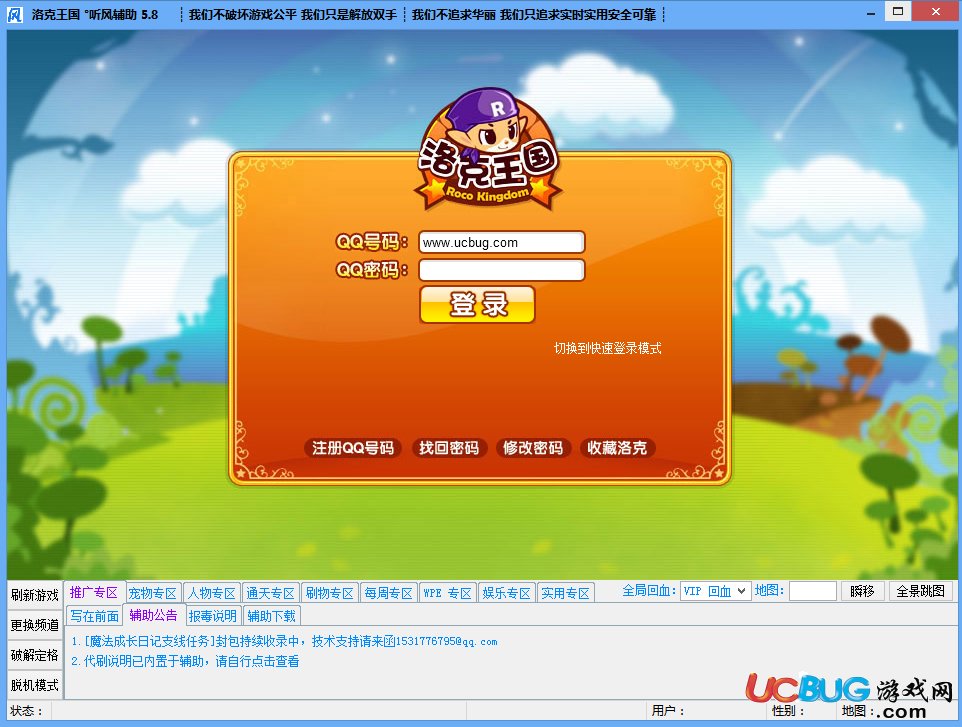Switch to the 辅助下载 sub-tab
Viewport: 962px width, 727px height.
point(271,616)
